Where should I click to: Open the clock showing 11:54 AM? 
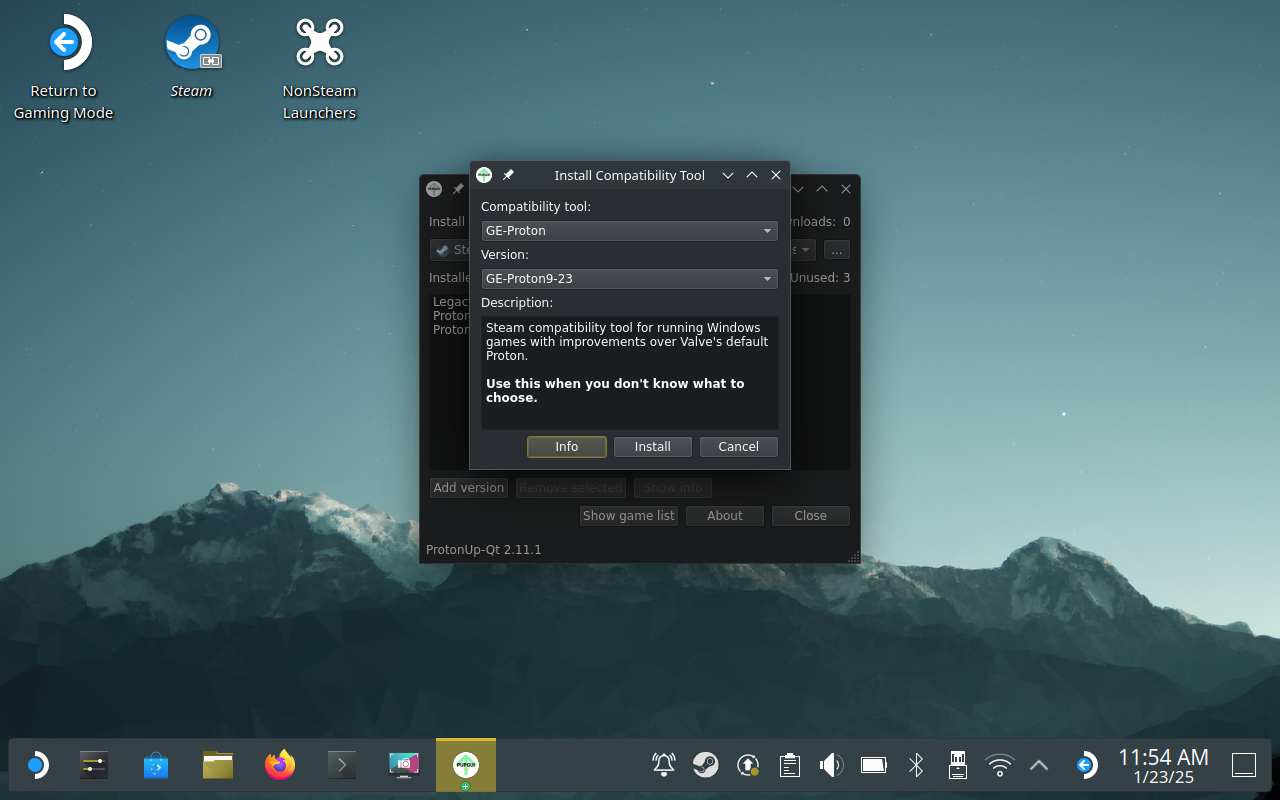pyautogui.click(x=1163, y=766)
